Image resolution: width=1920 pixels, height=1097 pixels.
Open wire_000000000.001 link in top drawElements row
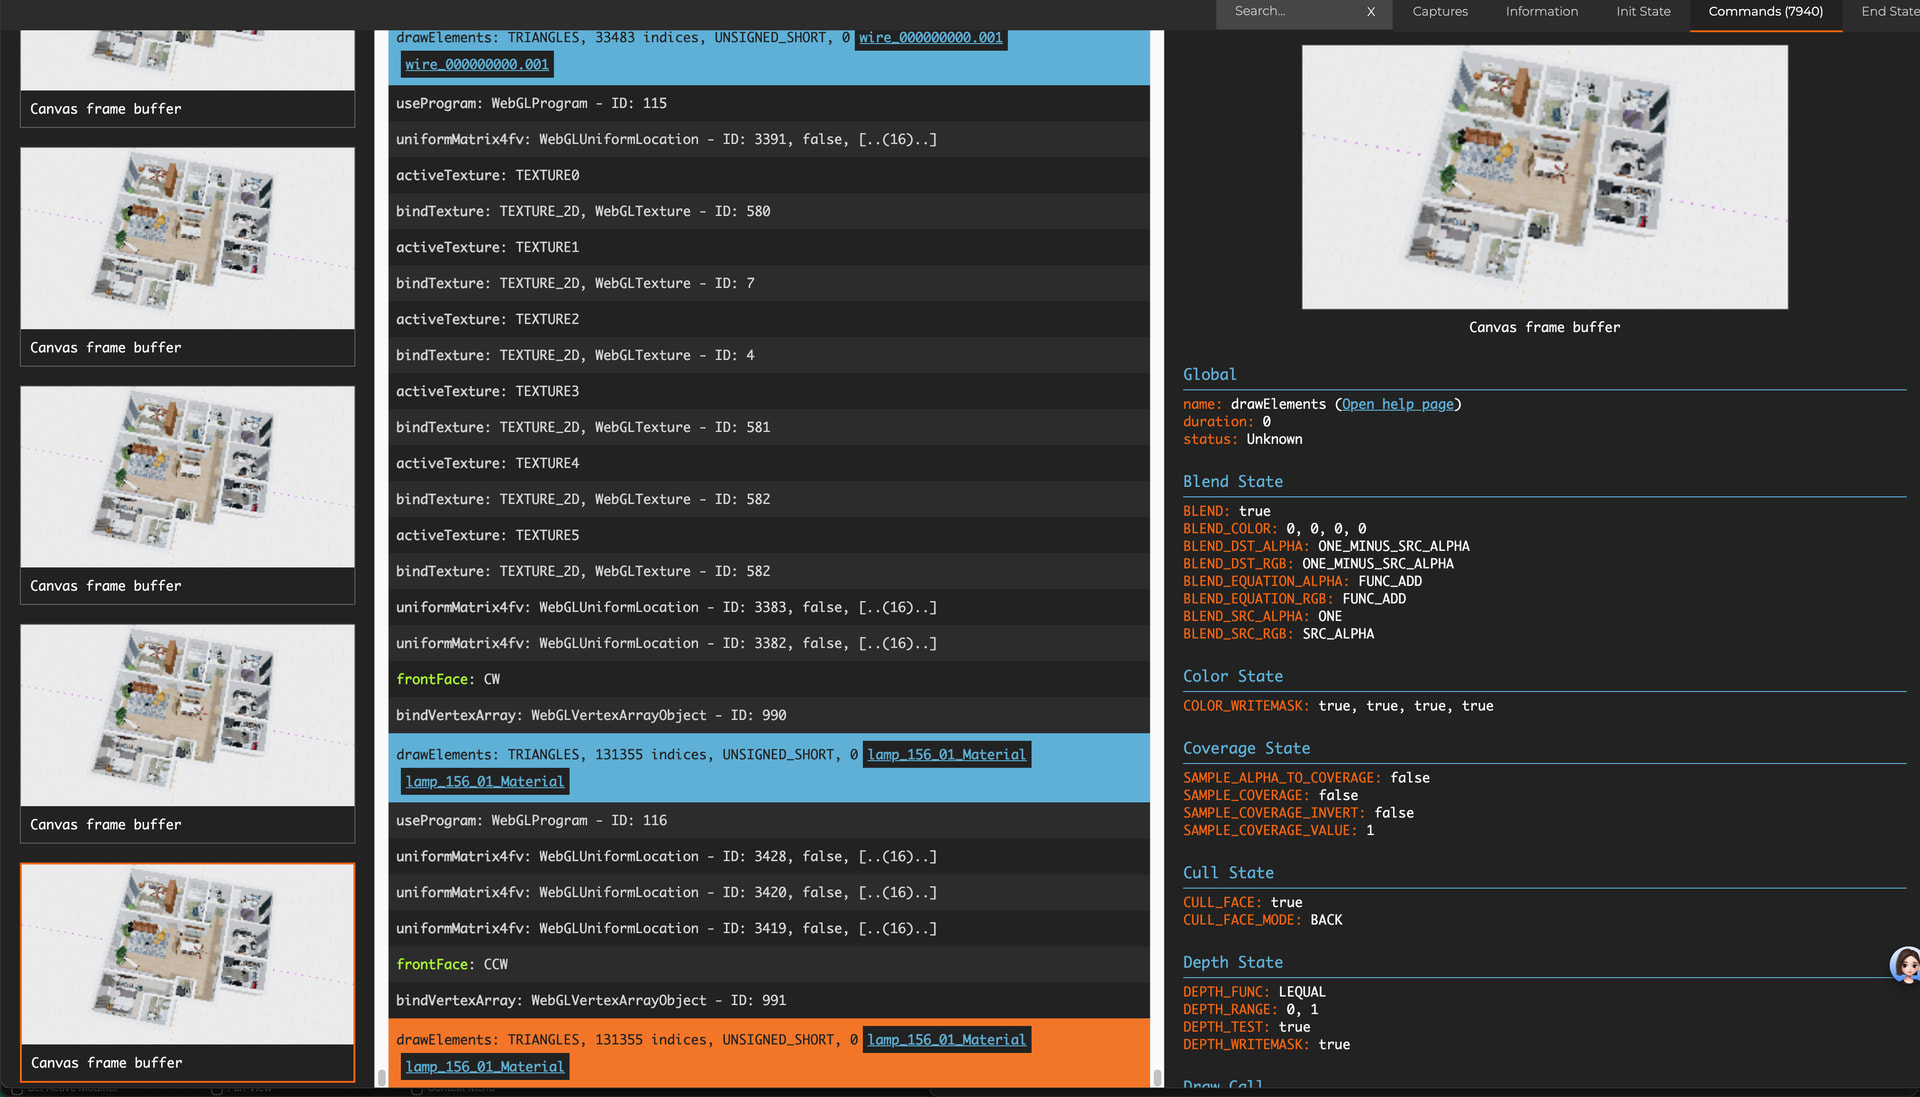tap(930, 38)
